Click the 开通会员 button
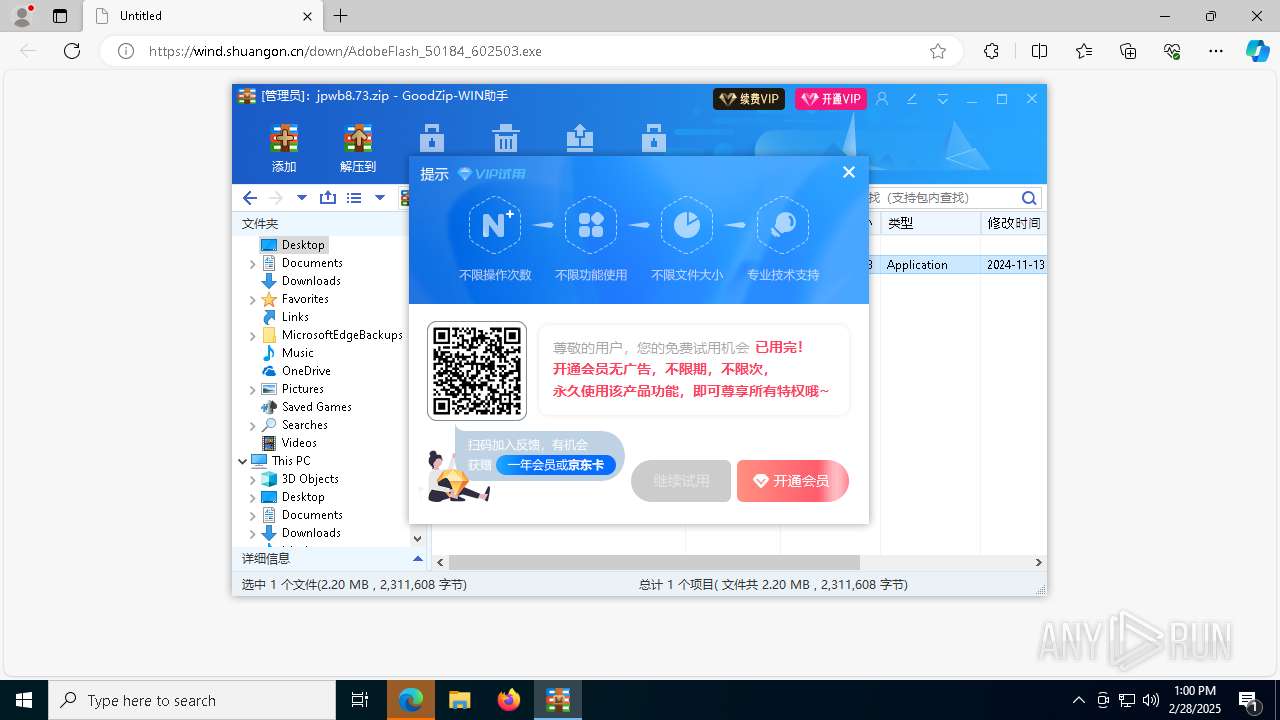1280x720 pixels. coord(793,481)
